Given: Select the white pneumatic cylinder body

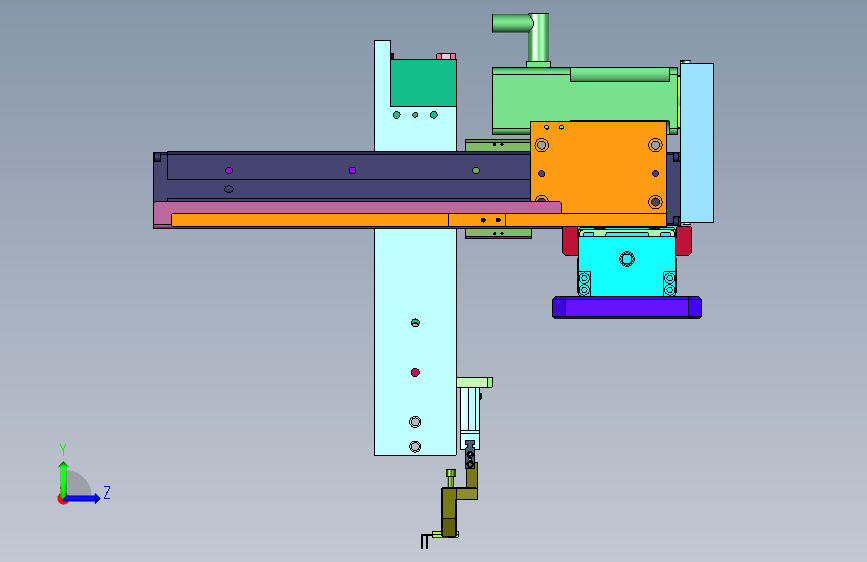Looking at the screenshot, I should (x=469, y=418).
